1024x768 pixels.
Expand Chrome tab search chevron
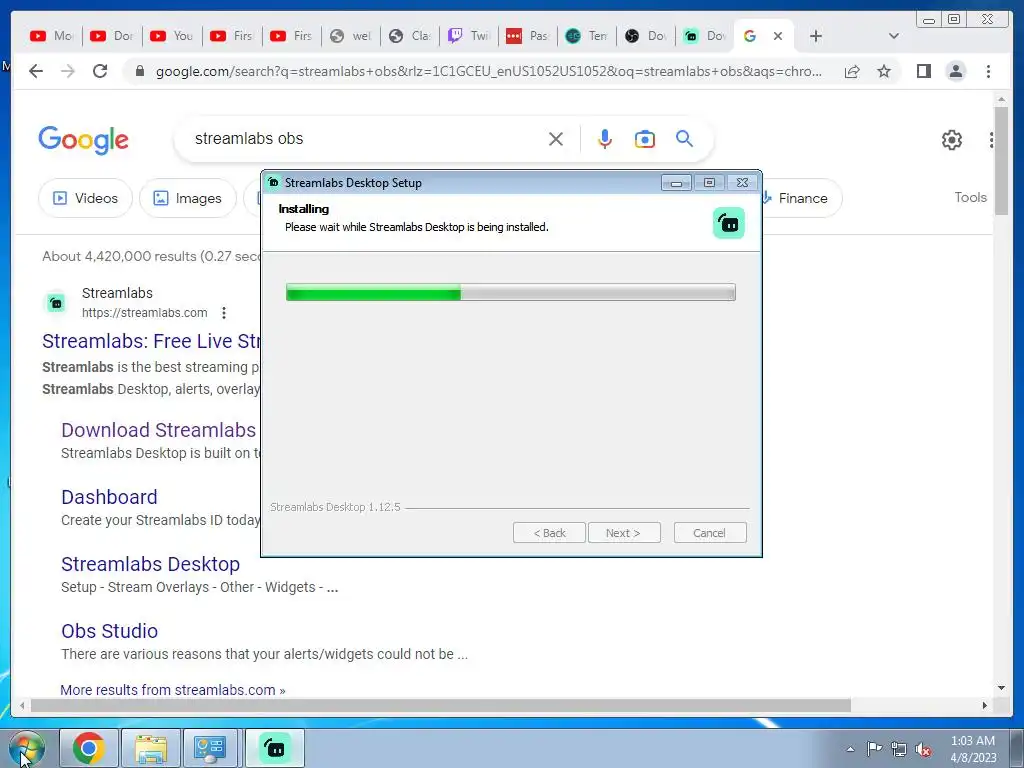point(894,36)
